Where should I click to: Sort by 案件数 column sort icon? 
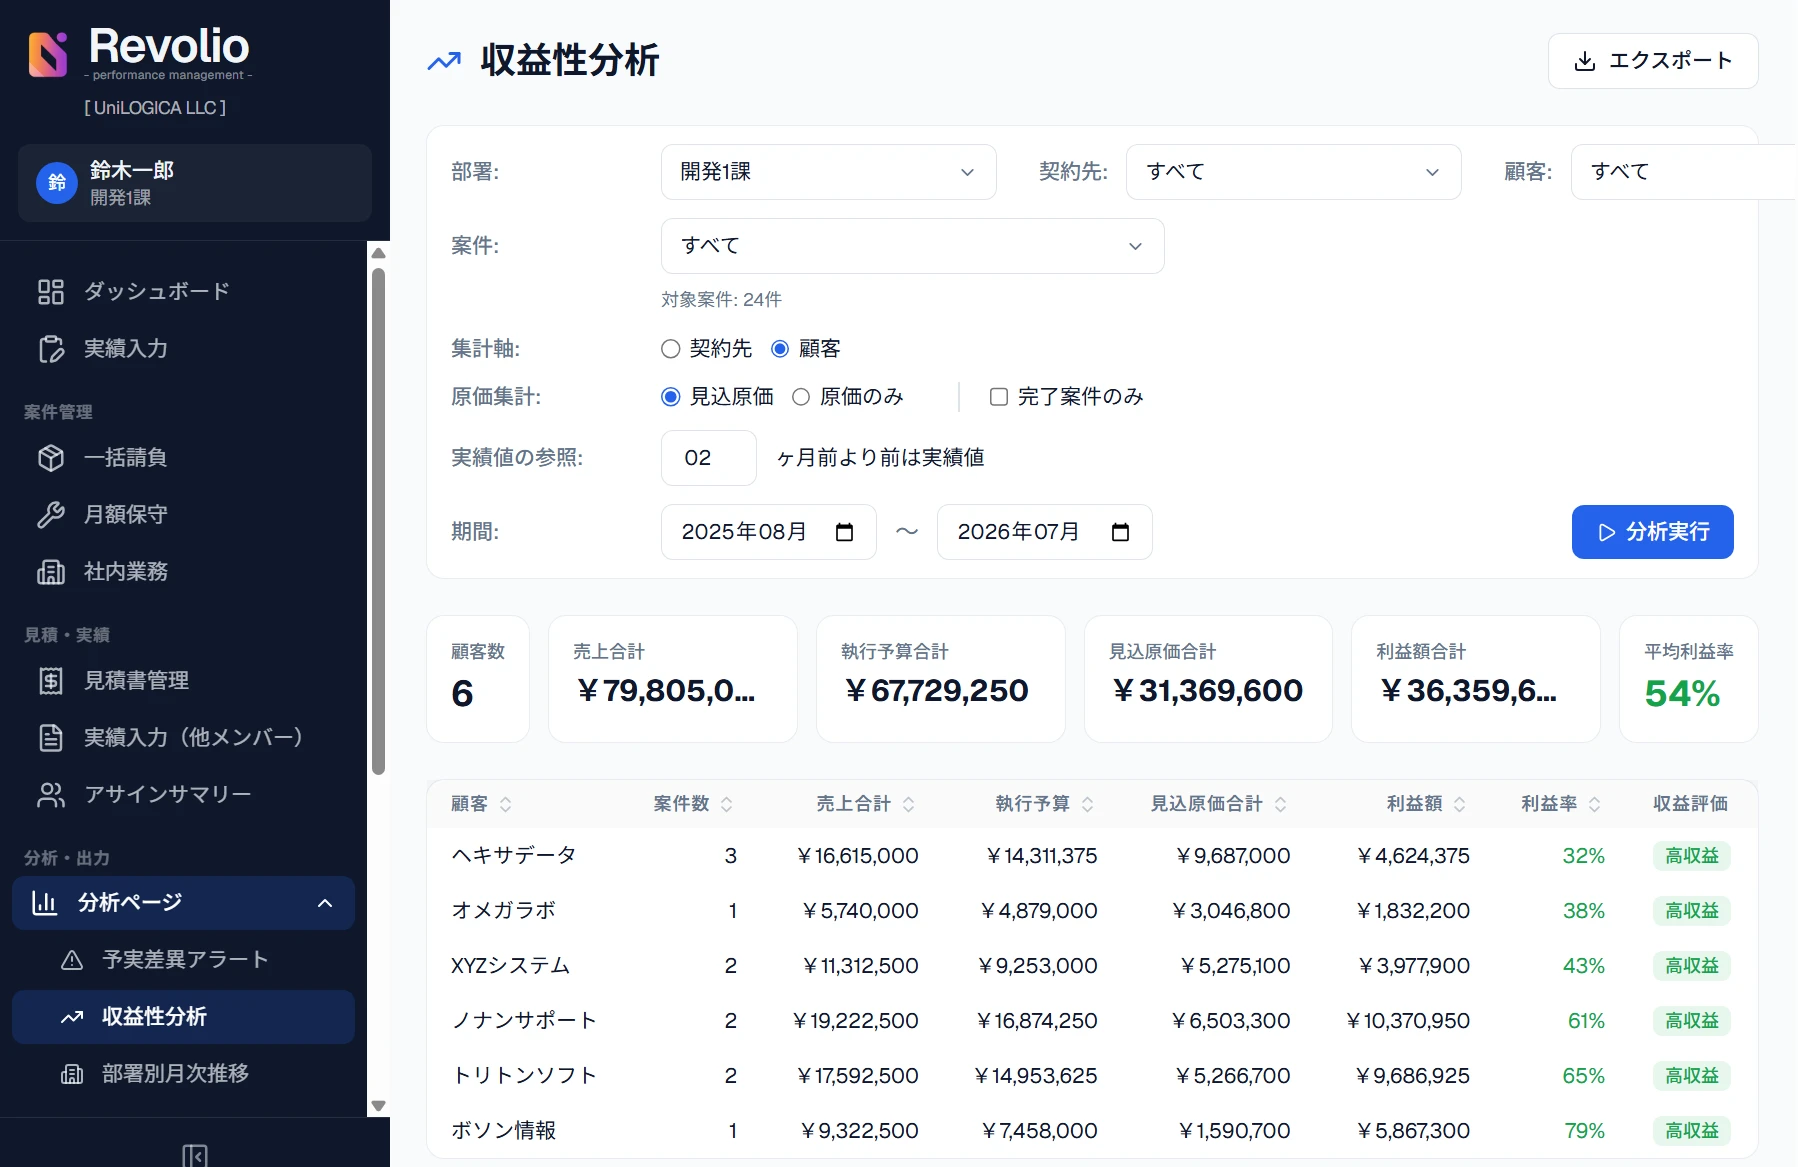coord(727,804)
